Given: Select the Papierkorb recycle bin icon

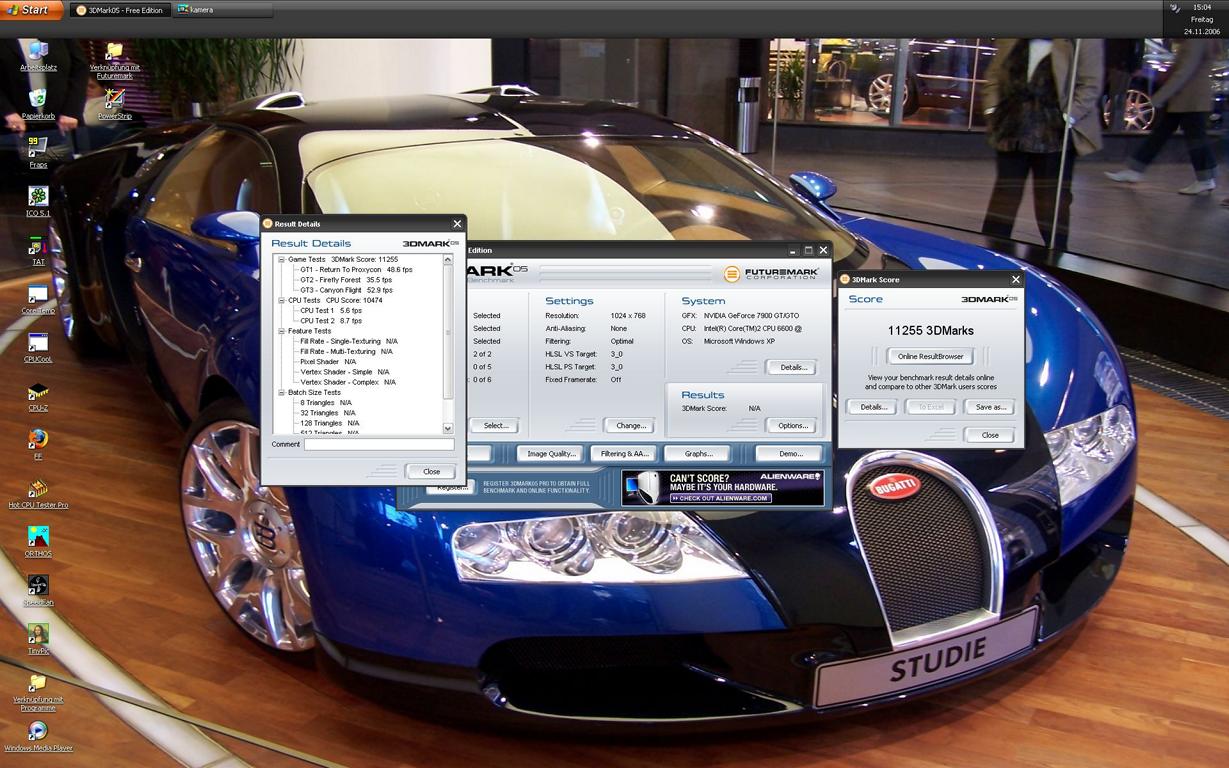Looking at the screenshot, I should point(38,104).
